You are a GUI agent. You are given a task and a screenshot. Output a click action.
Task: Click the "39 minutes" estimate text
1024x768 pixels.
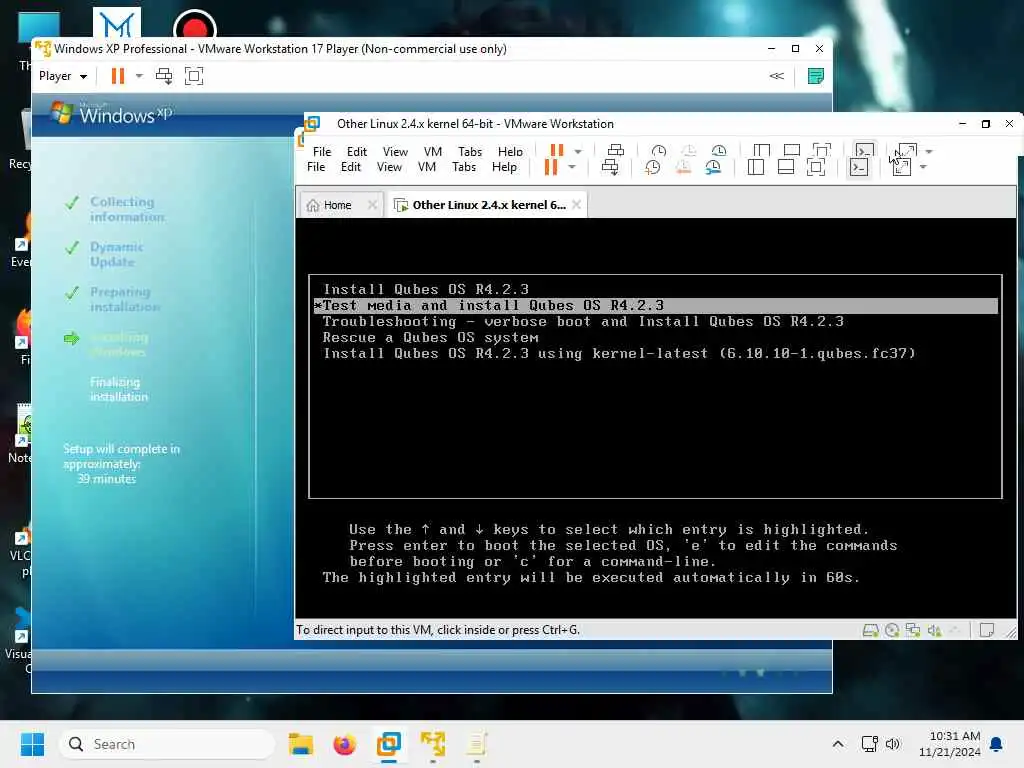(x=107, y=479)
